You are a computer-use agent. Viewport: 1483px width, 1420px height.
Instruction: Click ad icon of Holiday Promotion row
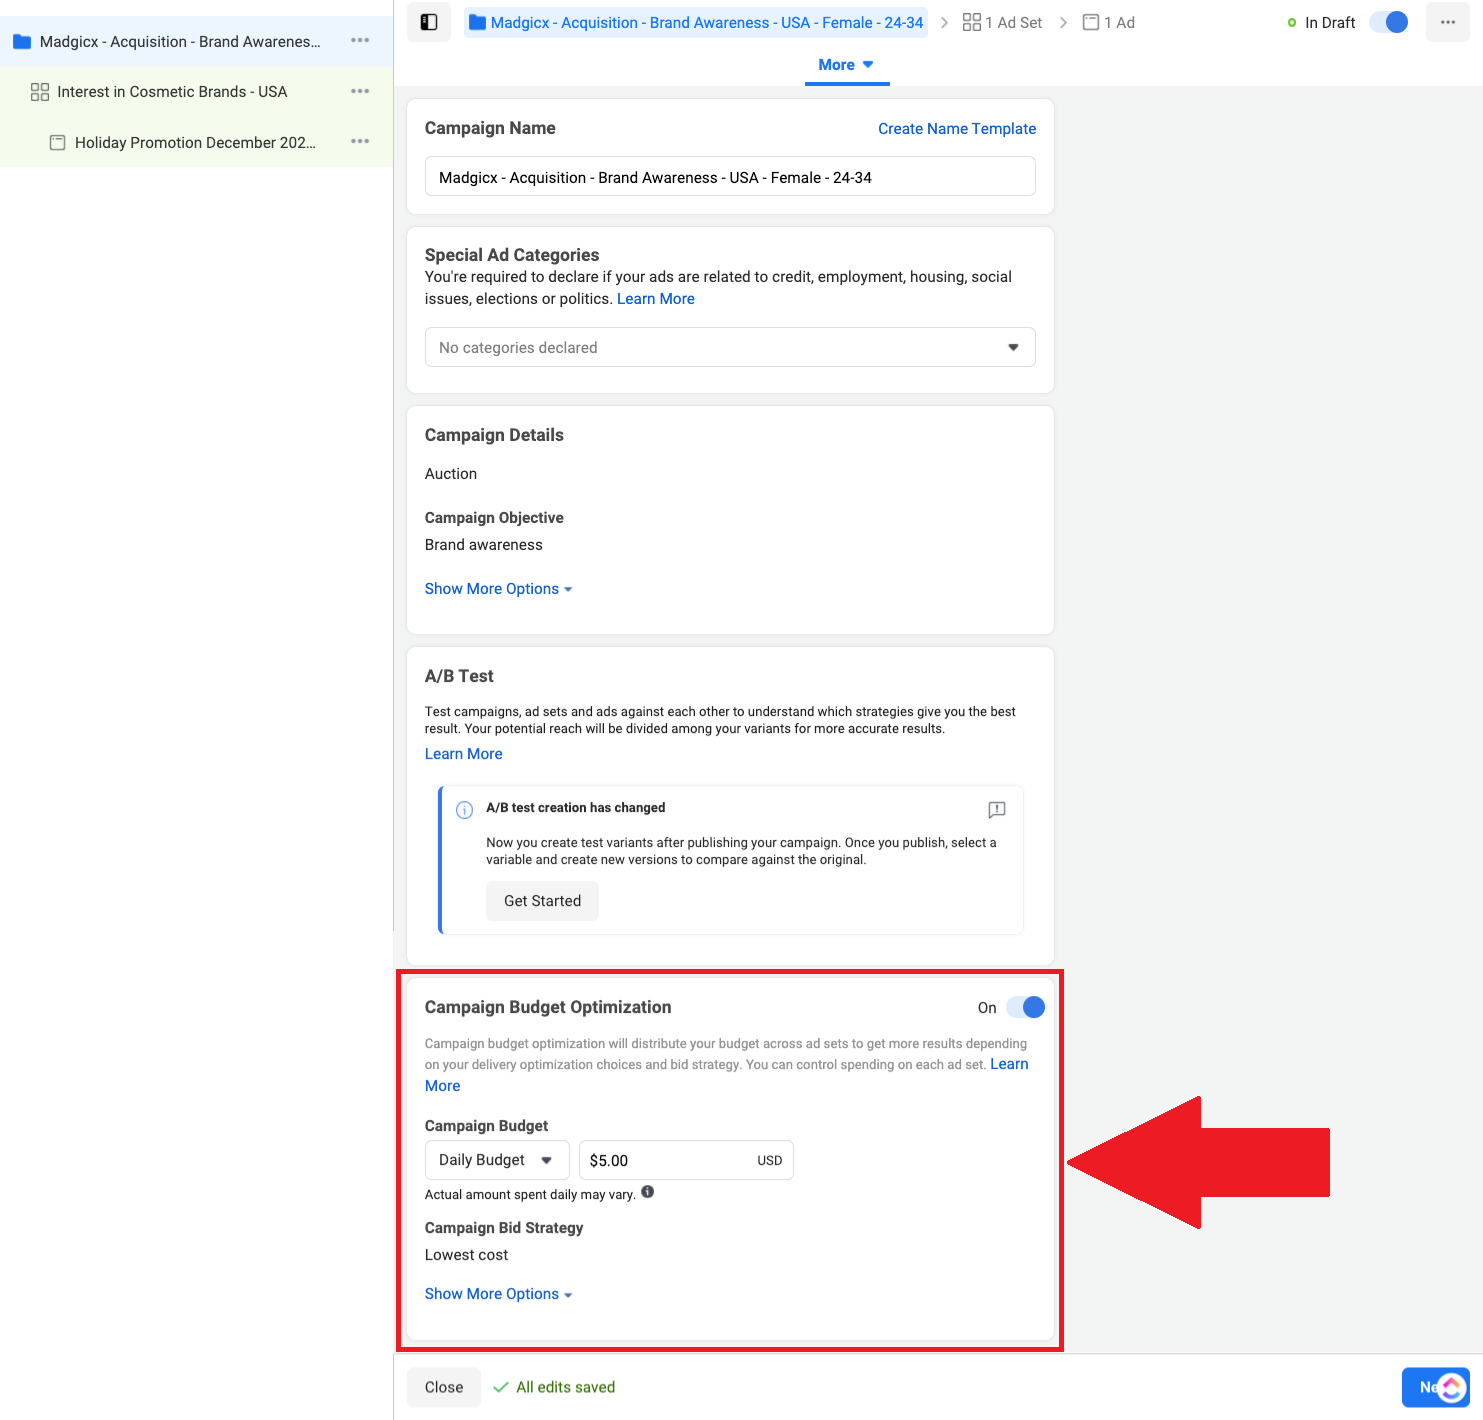(x=58, y=143)
